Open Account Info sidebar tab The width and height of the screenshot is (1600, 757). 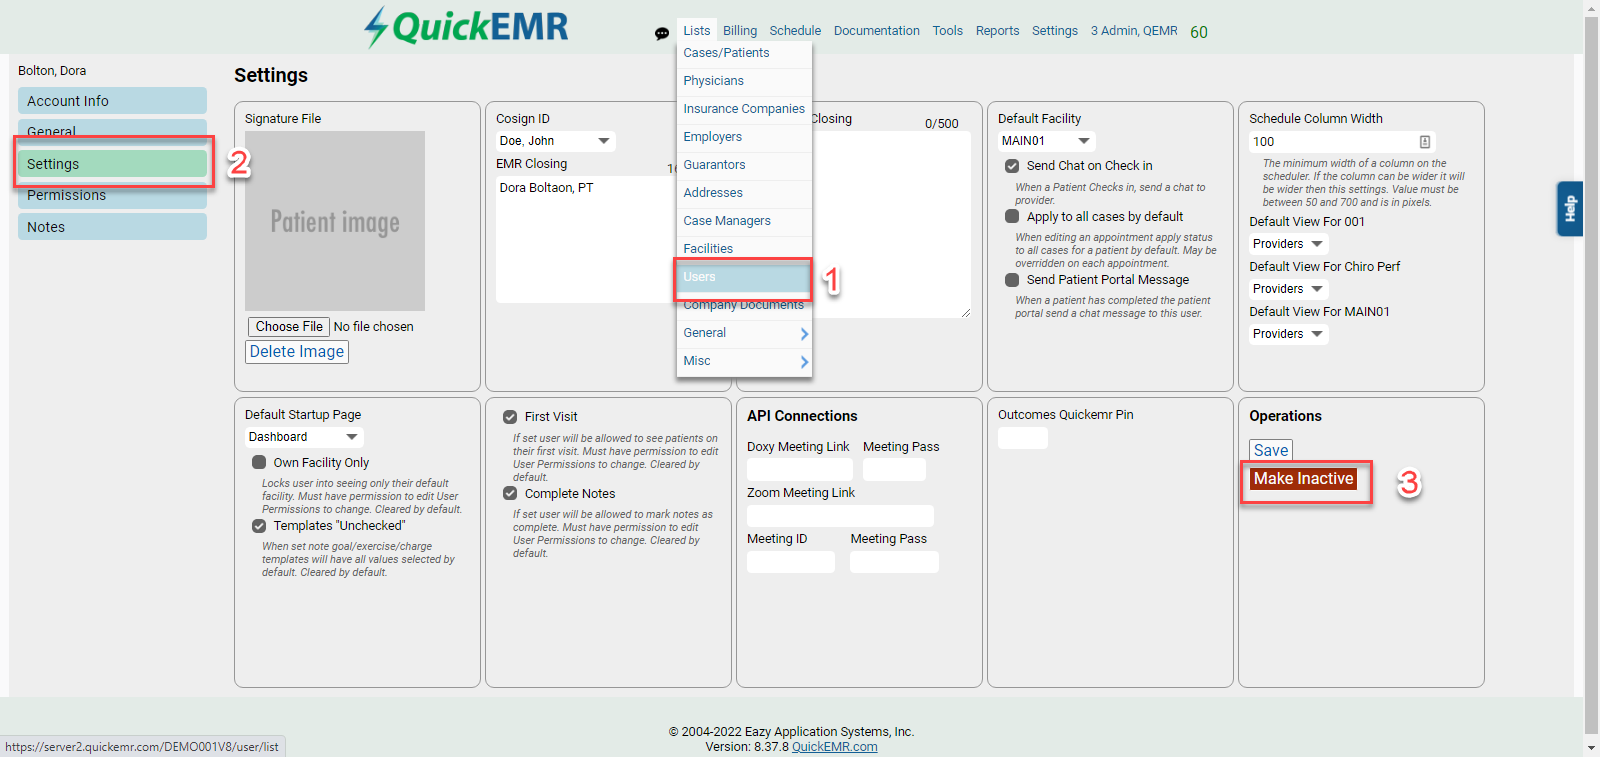112,101
